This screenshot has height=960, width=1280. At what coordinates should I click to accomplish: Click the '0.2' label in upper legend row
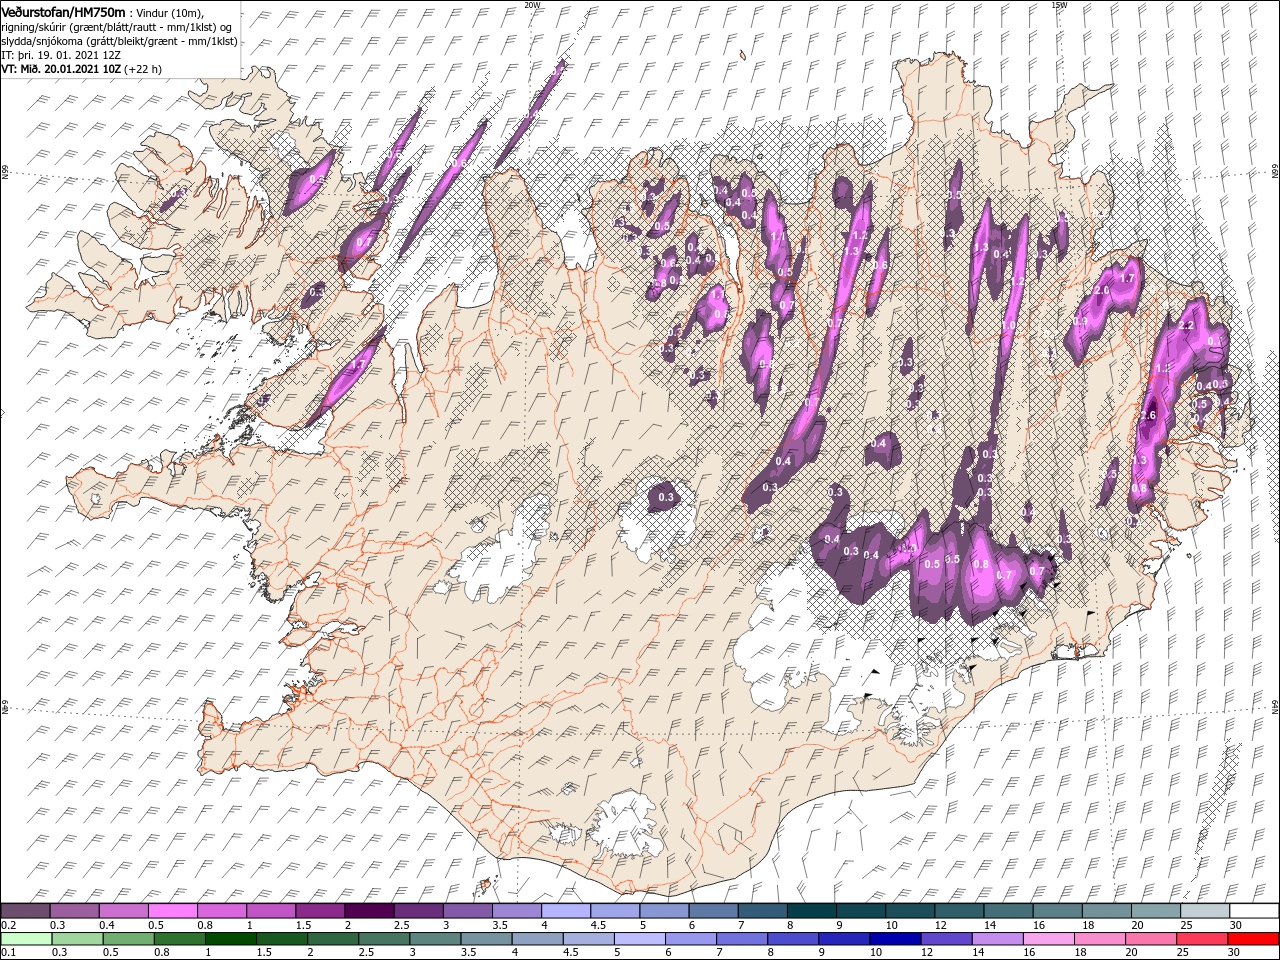pos(7,925)
